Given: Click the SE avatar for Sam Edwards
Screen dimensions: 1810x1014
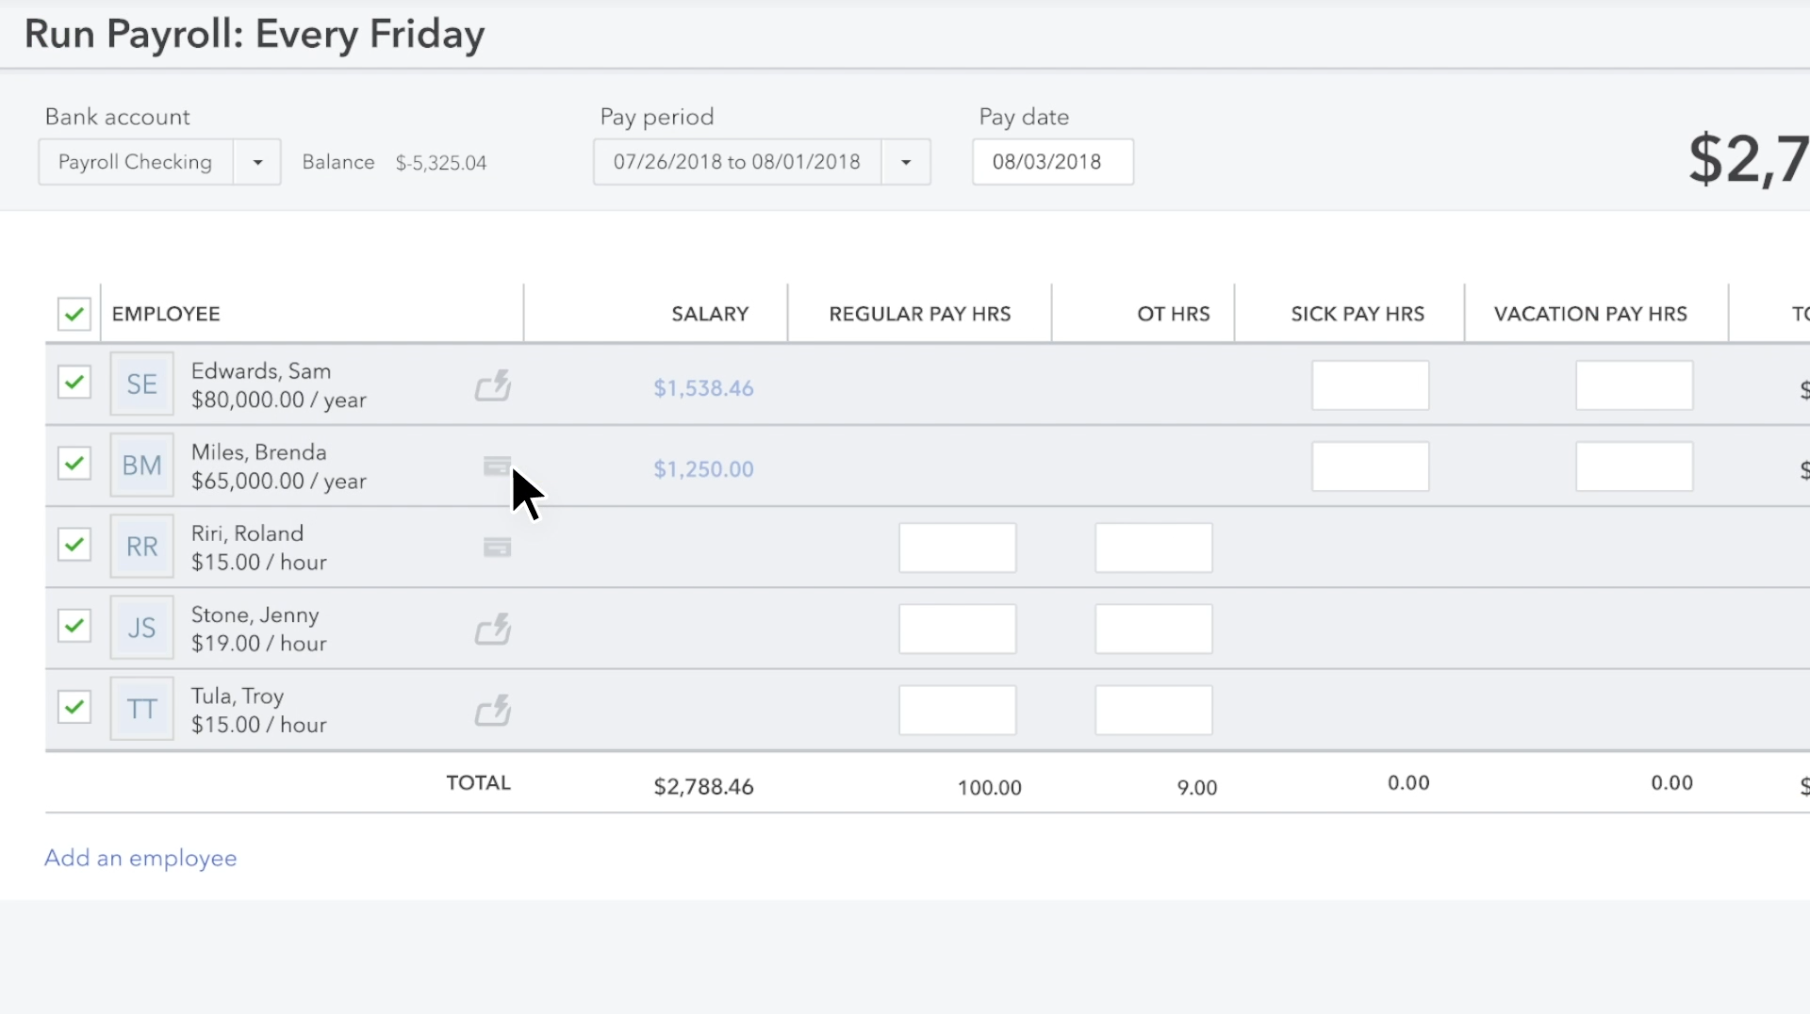Looking at the screenshot, I should (142, 384).
